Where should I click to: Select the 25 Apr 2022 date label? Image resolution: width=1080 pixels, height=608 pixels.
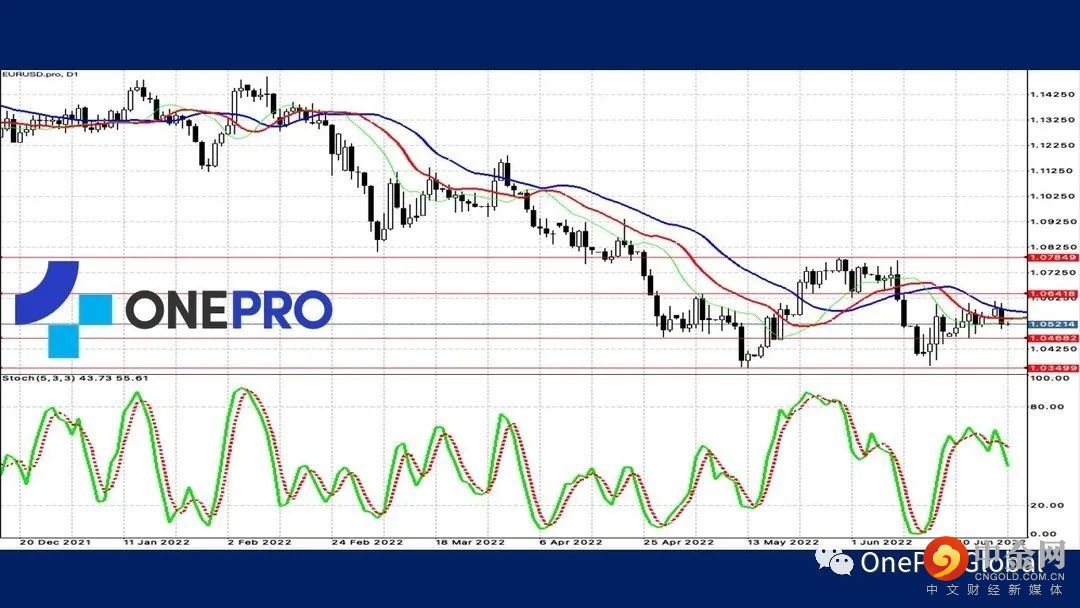[x=678, y=543]
